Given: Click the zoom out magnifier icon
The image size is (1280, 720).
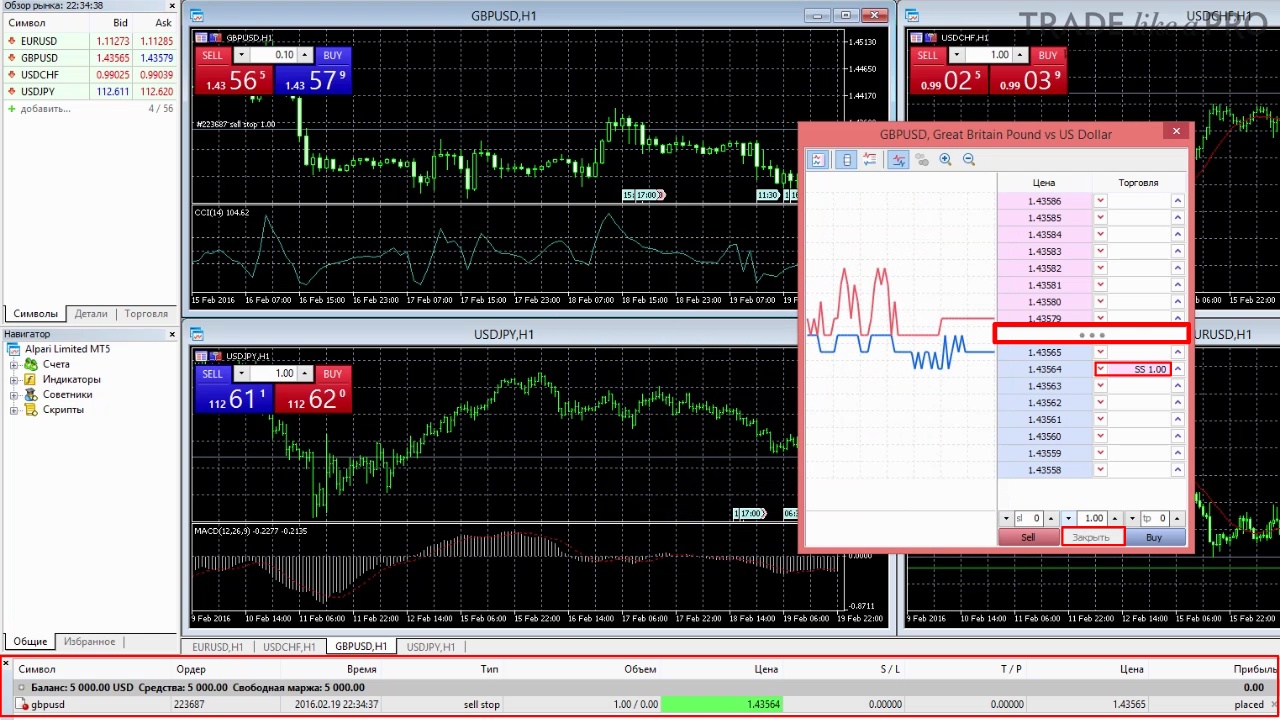Looking at the screenshot, I should point(969,160).
